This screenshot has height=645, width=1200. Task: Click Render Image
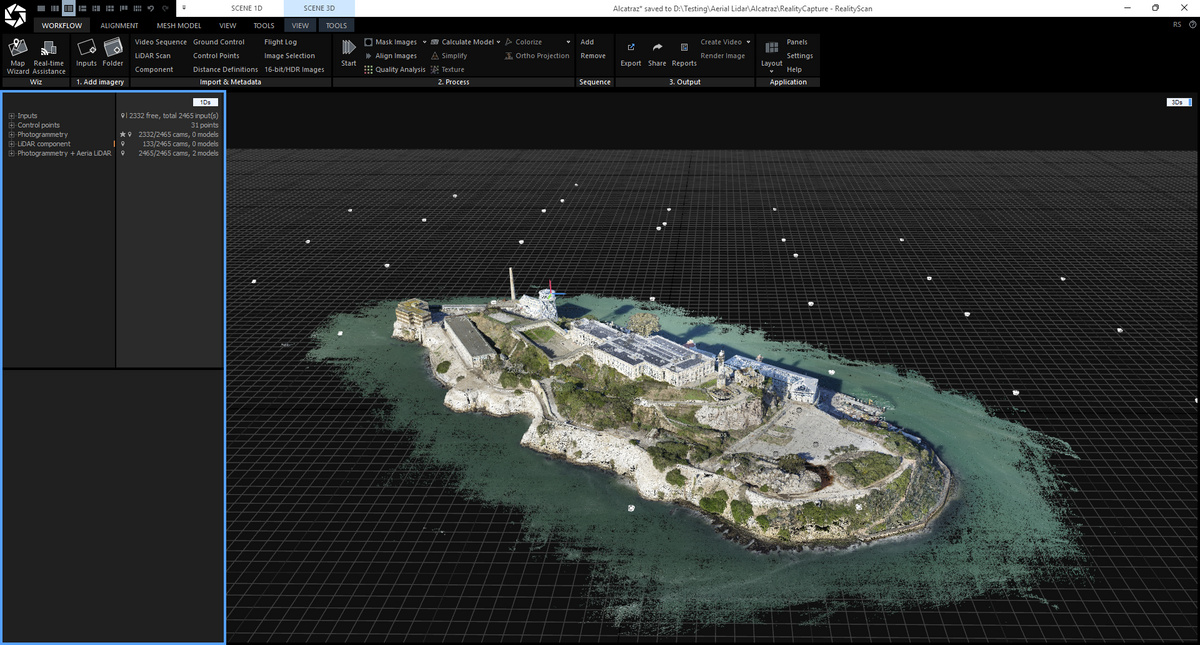coord(723,56)
